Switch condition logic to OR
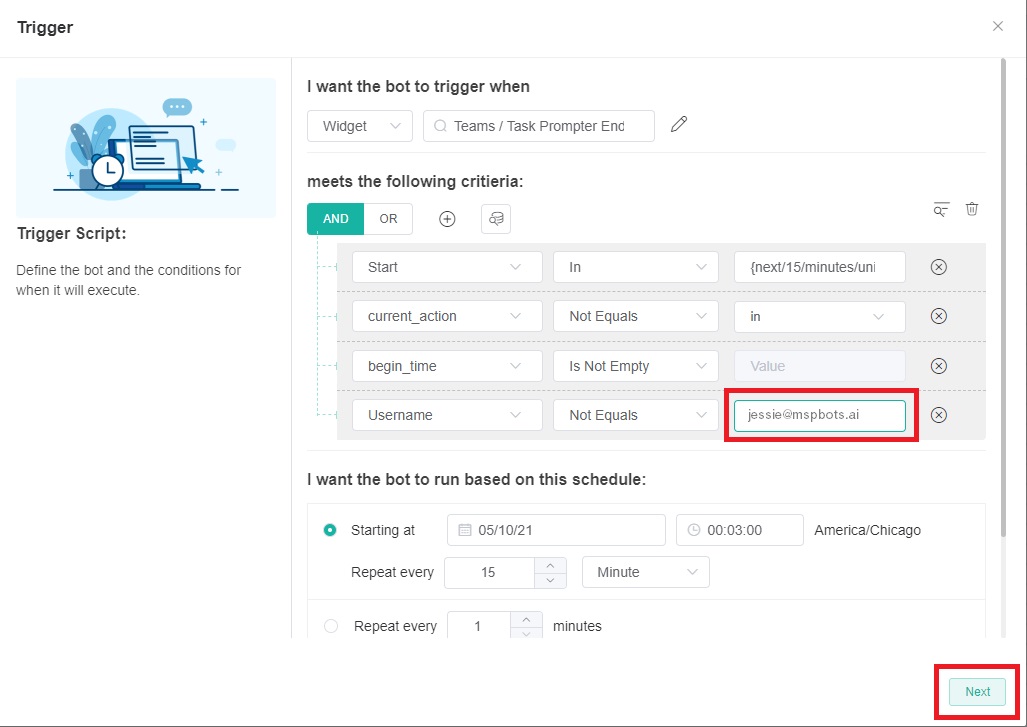Image resolution: width=1027 pixels, height=727 pixels. [x=388, y=219]
